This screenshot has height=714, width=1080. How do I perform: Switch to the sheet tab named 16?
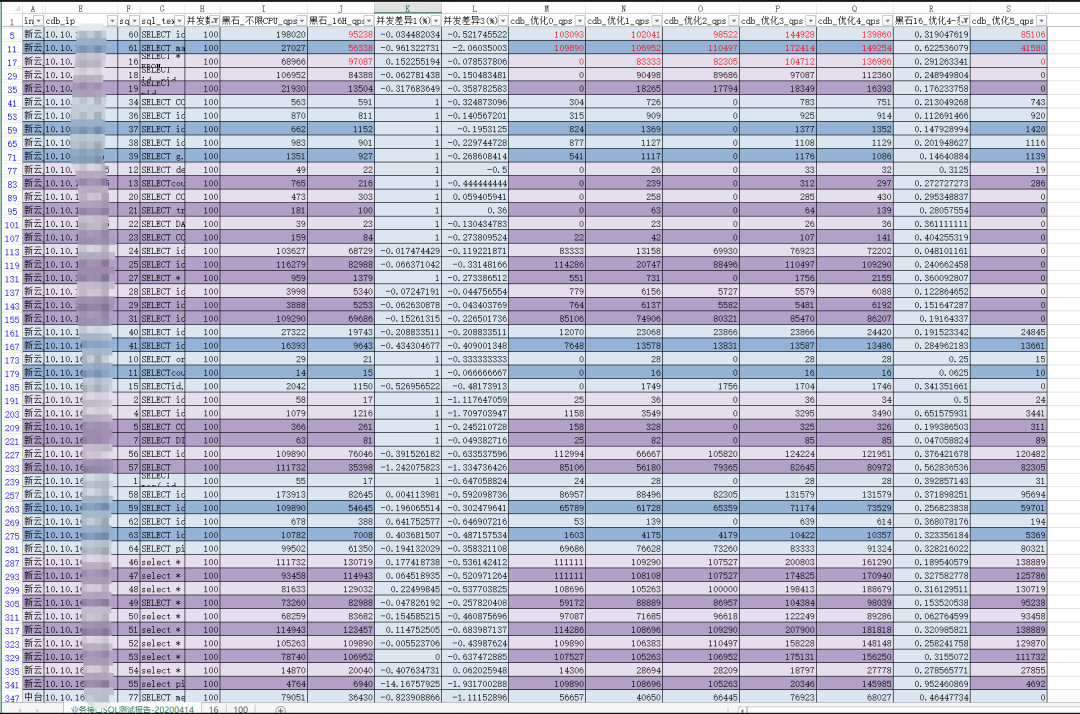point(214,709)
